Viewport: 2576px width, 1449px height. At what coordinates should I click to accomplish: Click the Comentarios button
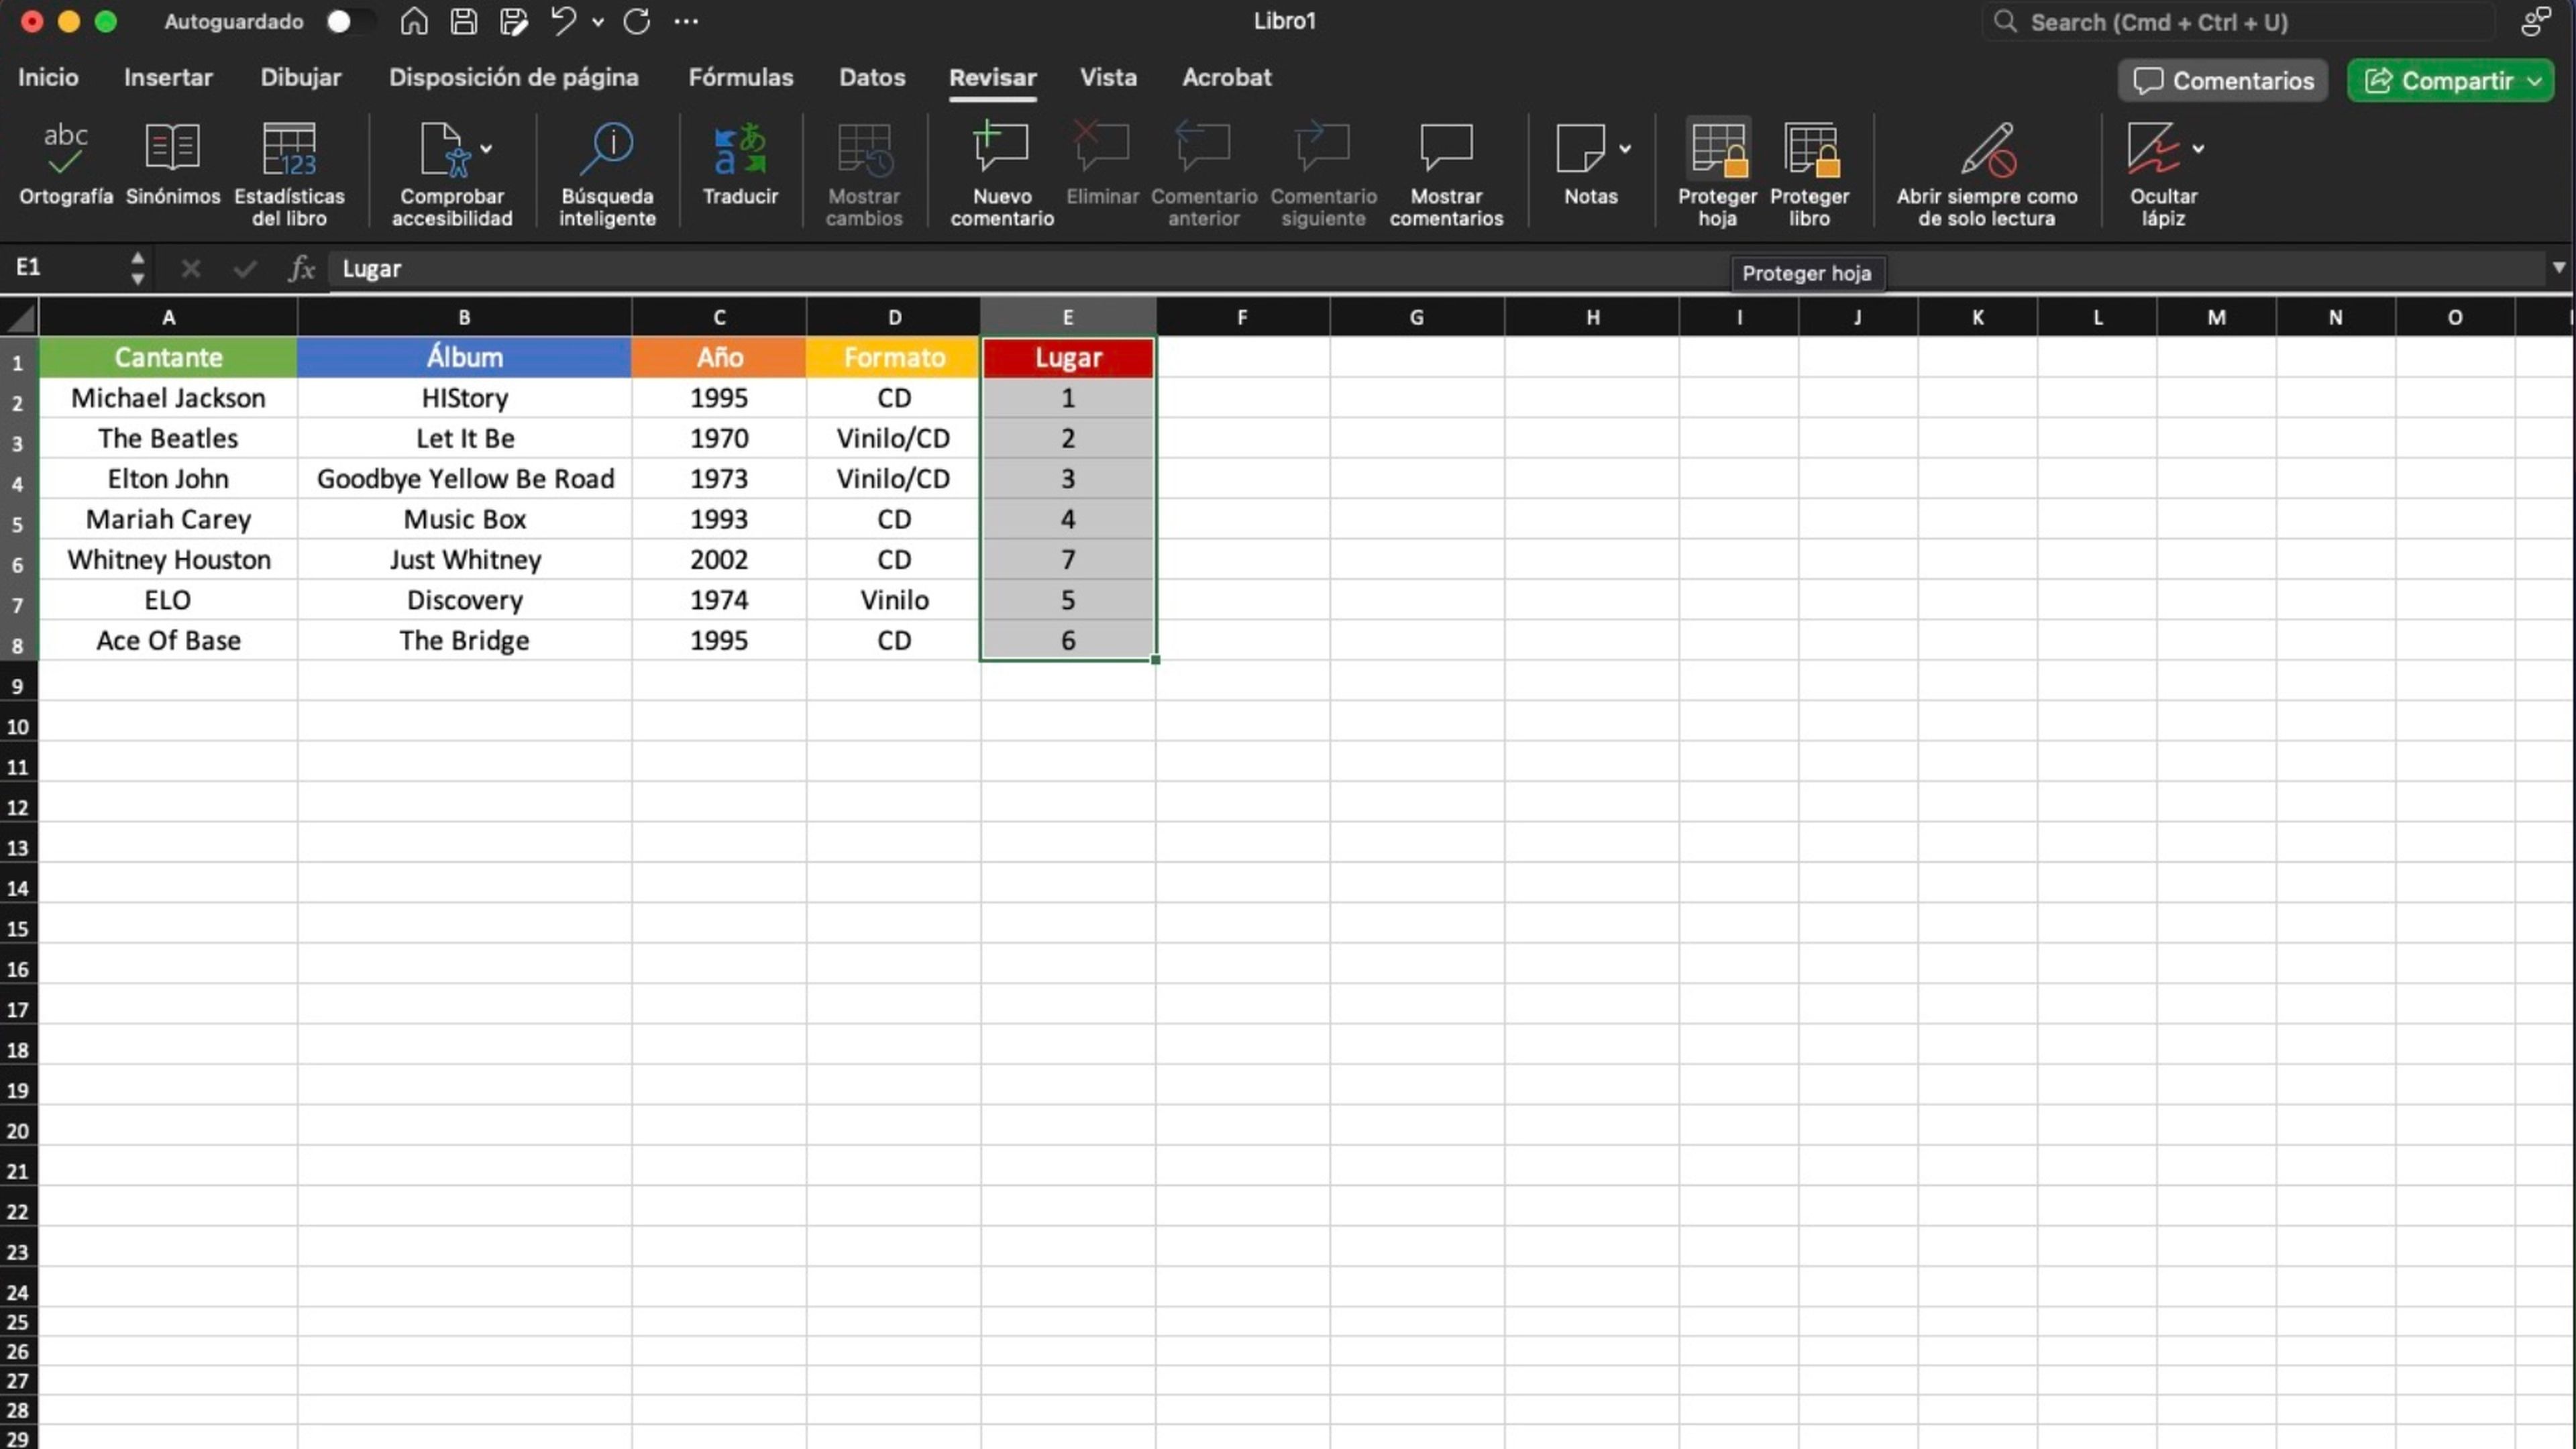coord(2223,81)
